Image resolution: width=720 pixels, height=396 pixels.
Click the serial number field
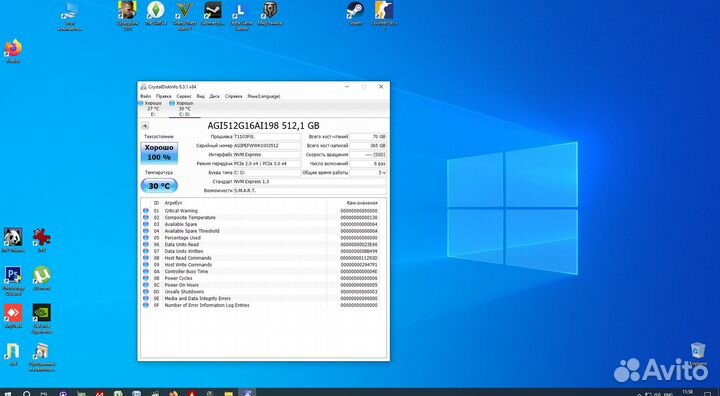pyautogui.click(x=267, y=146)
